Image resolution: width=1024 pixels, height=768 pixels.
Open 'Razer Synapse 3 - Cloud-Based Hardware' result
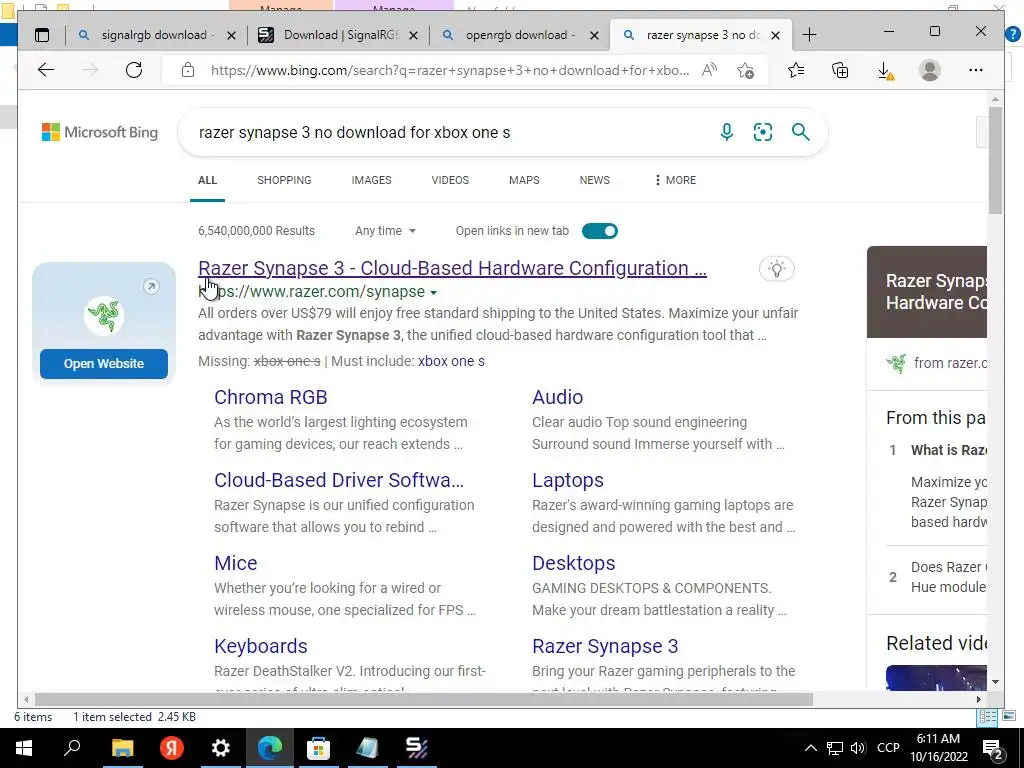click(452, 268)
